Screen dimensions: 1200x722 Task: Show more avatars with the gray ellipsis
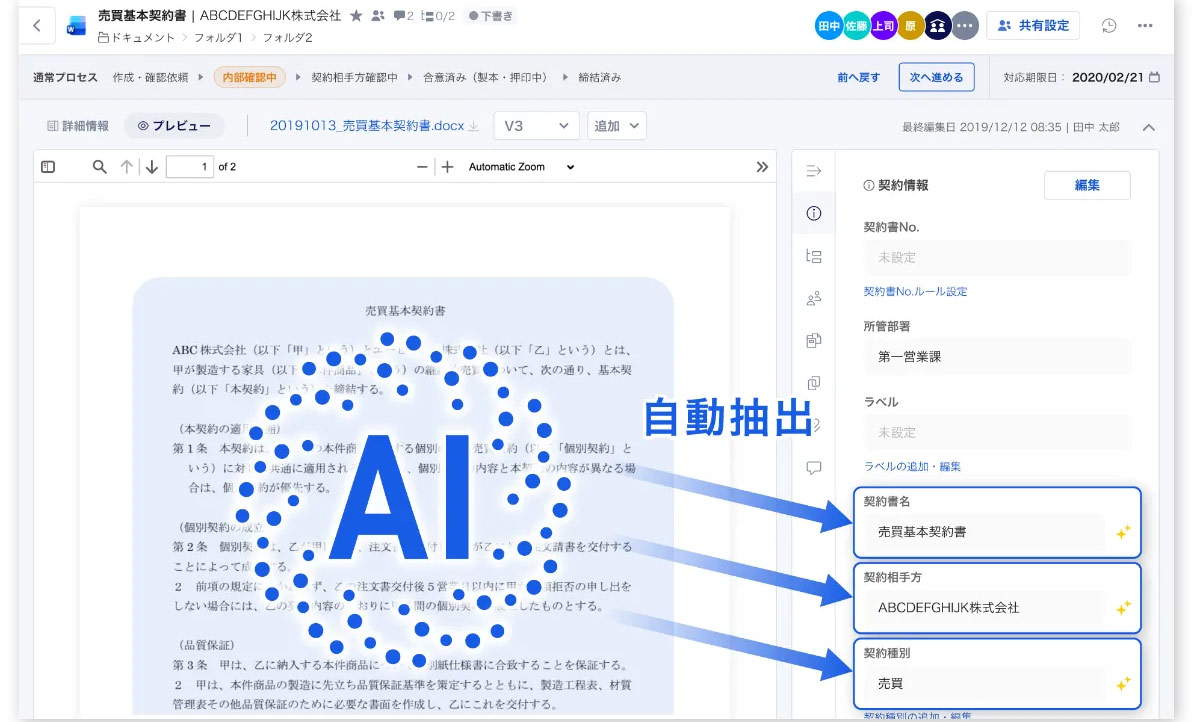[964, 26]
